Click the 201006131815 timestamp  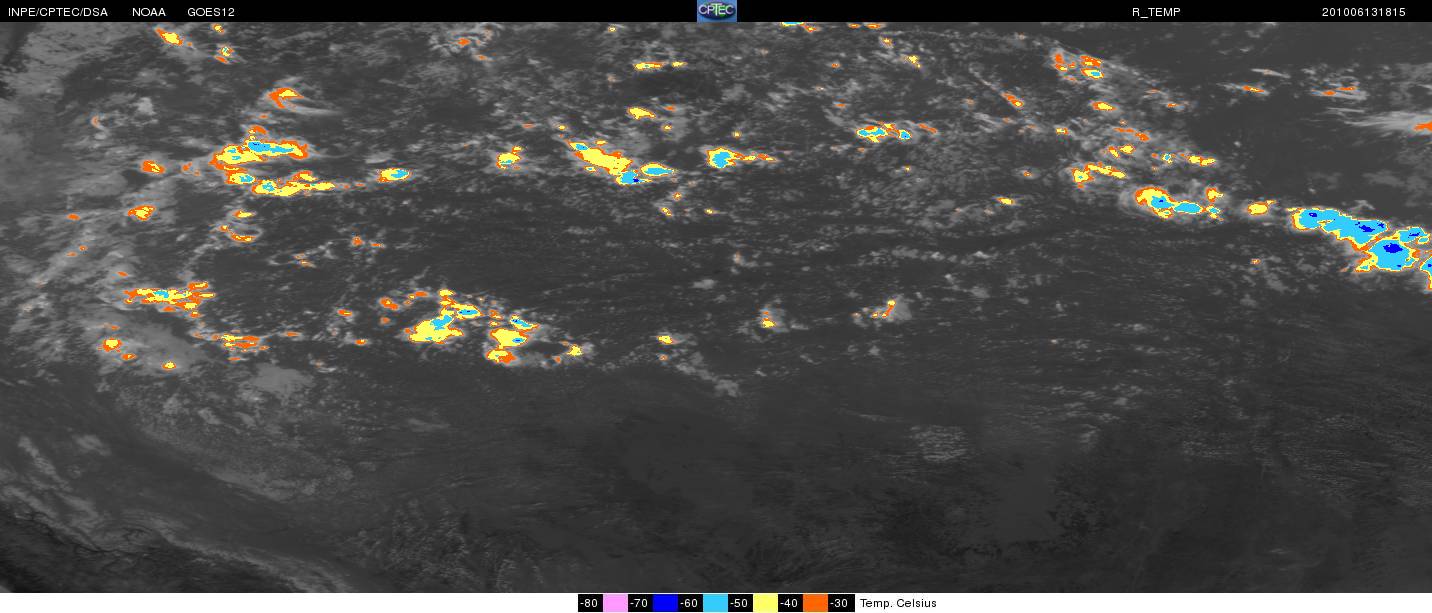[x=1364, y=12]
